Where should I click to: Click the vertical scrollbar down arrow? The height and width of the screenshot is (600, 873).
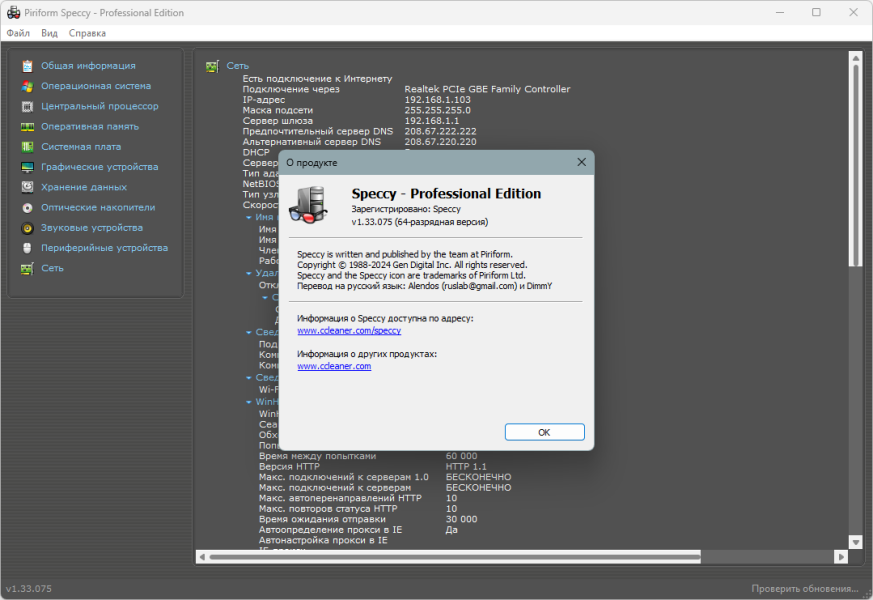pyautogui.click(x=855, y=542)
